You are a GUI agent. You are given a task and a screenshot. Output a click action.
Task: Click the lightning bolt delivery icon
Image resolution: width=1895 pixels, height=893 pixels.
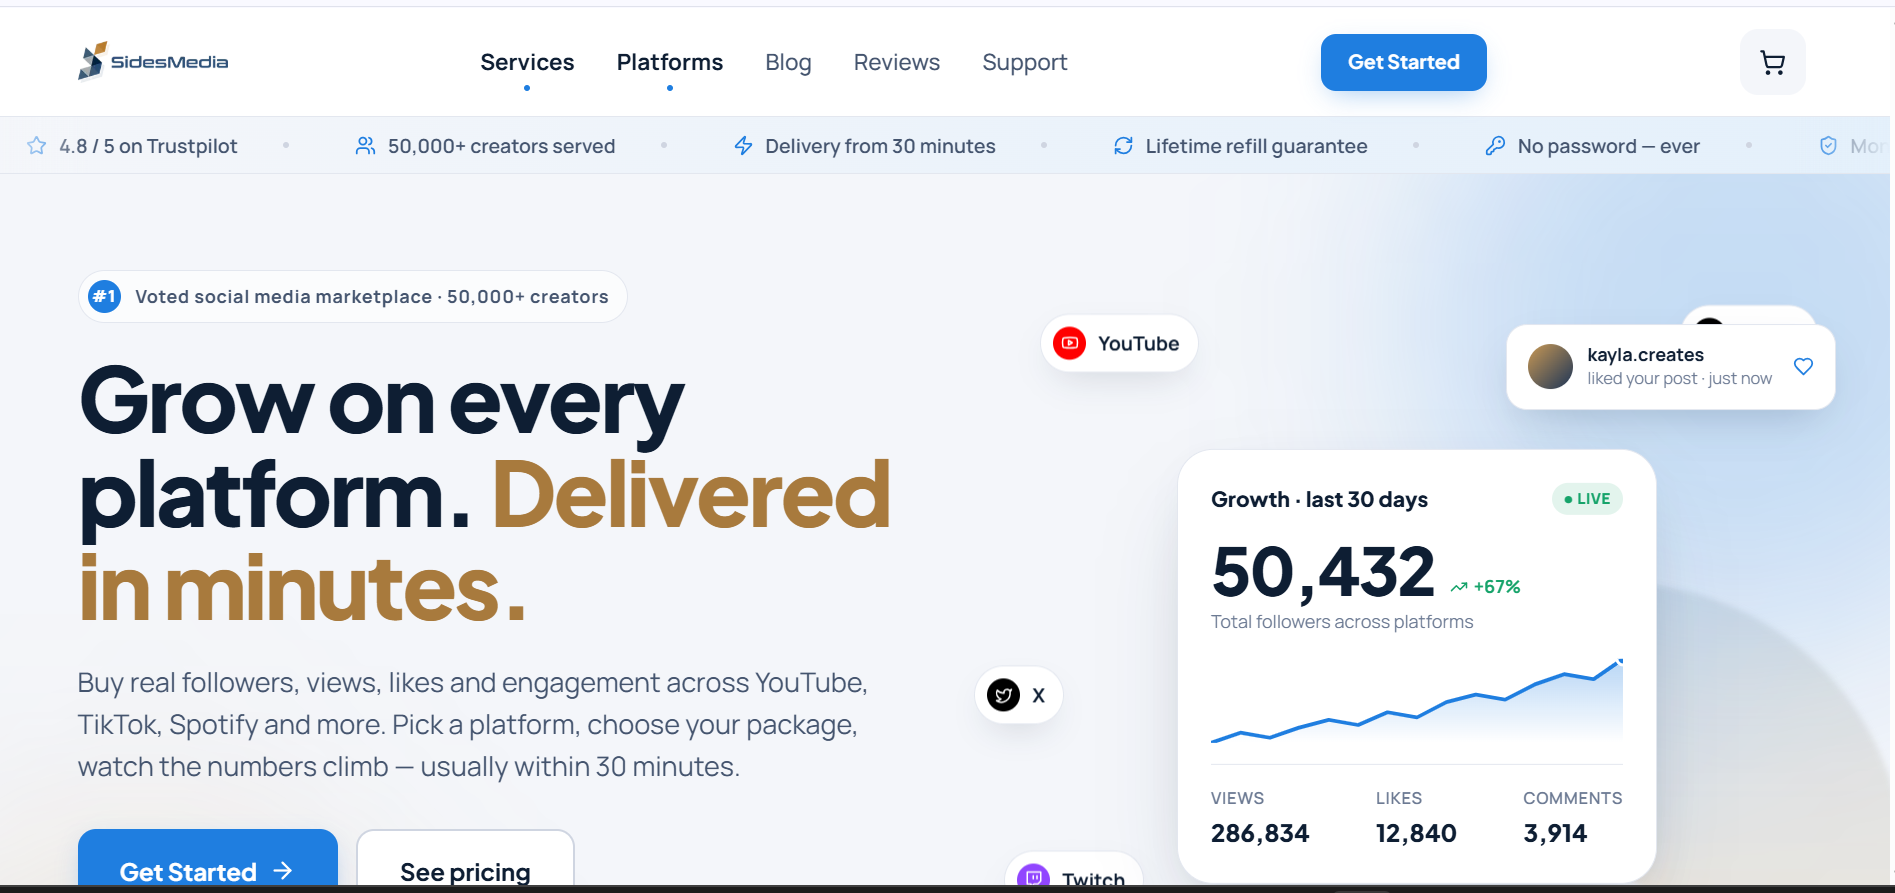click(743, 146)
